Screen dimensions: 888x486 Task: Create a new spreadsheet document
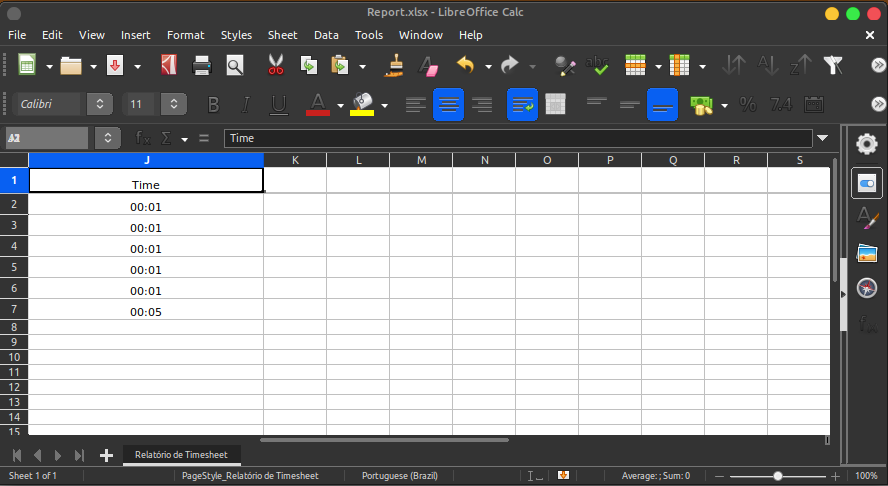coord(27,66)
